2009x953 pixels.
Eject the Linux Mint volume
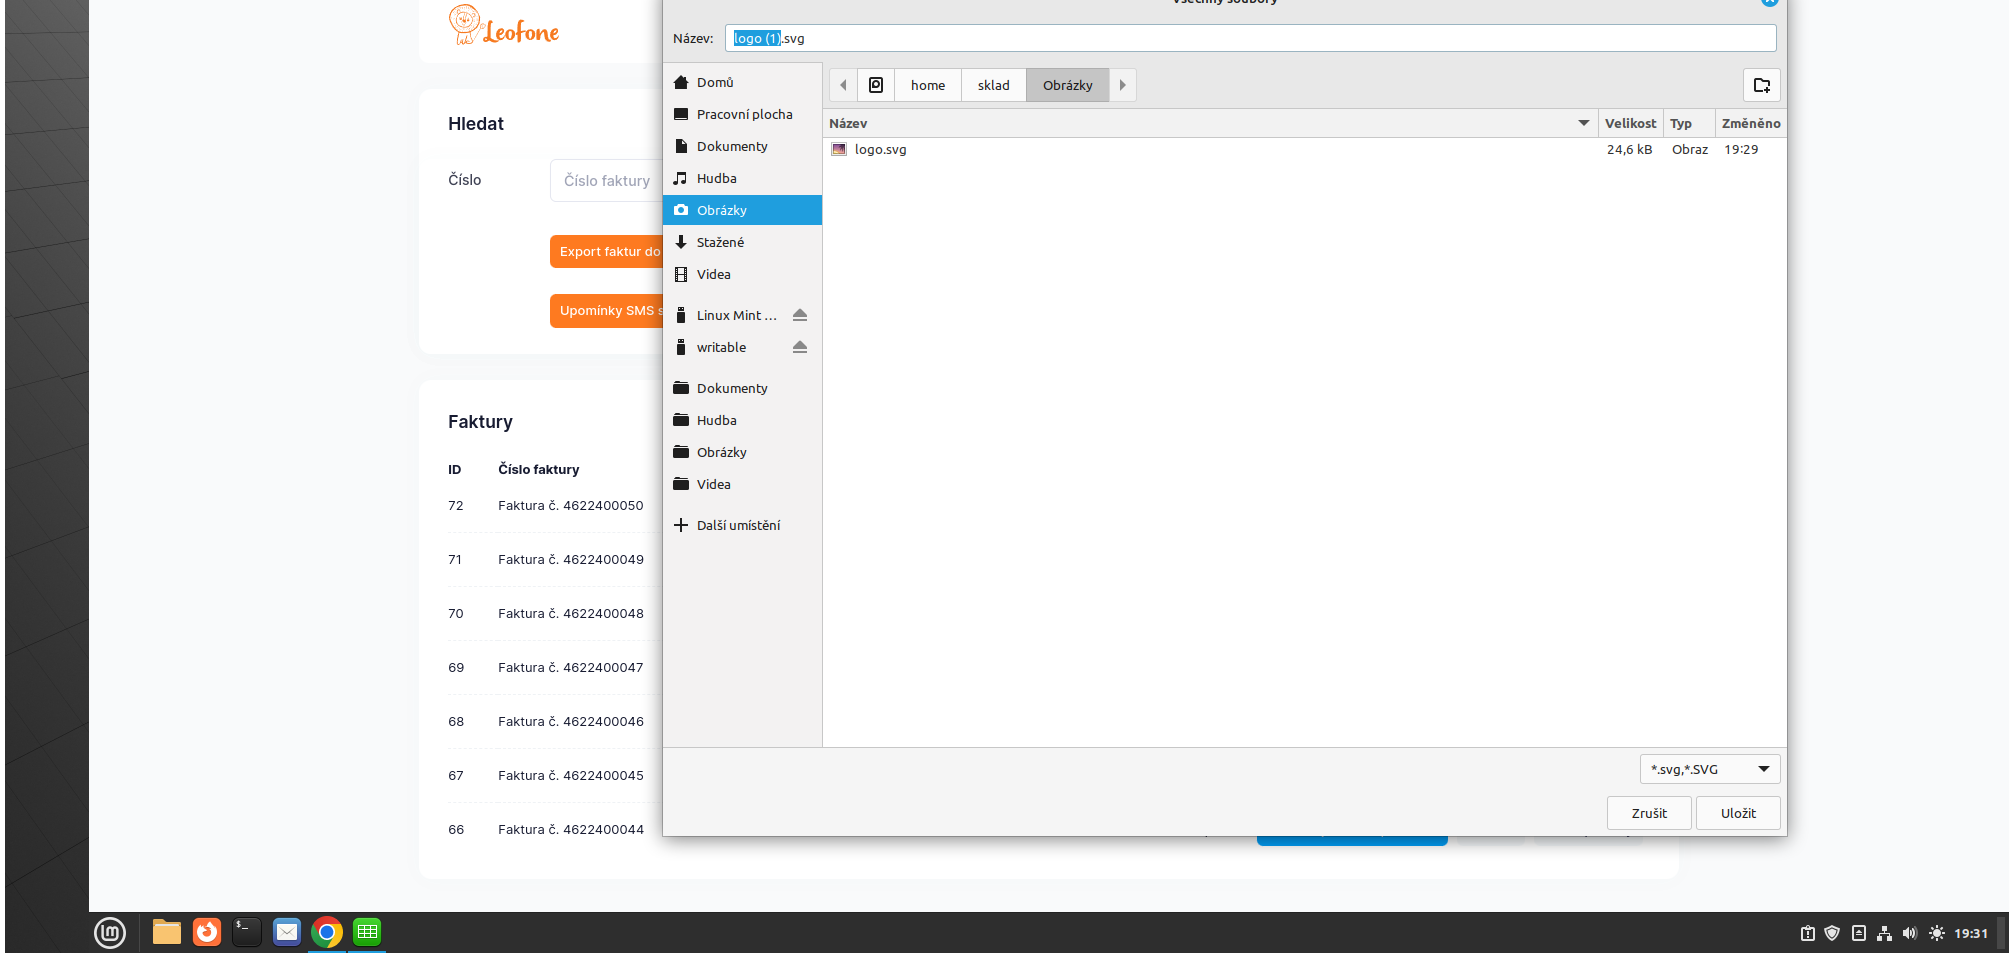pyautogui.click(x=799, y=315)
